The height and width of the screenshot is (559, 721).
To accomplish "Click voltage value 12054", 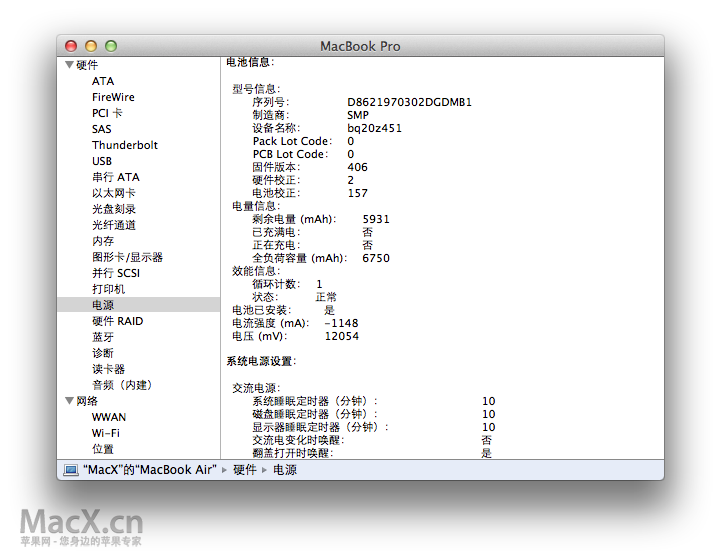I will click(x=342, y=337).
